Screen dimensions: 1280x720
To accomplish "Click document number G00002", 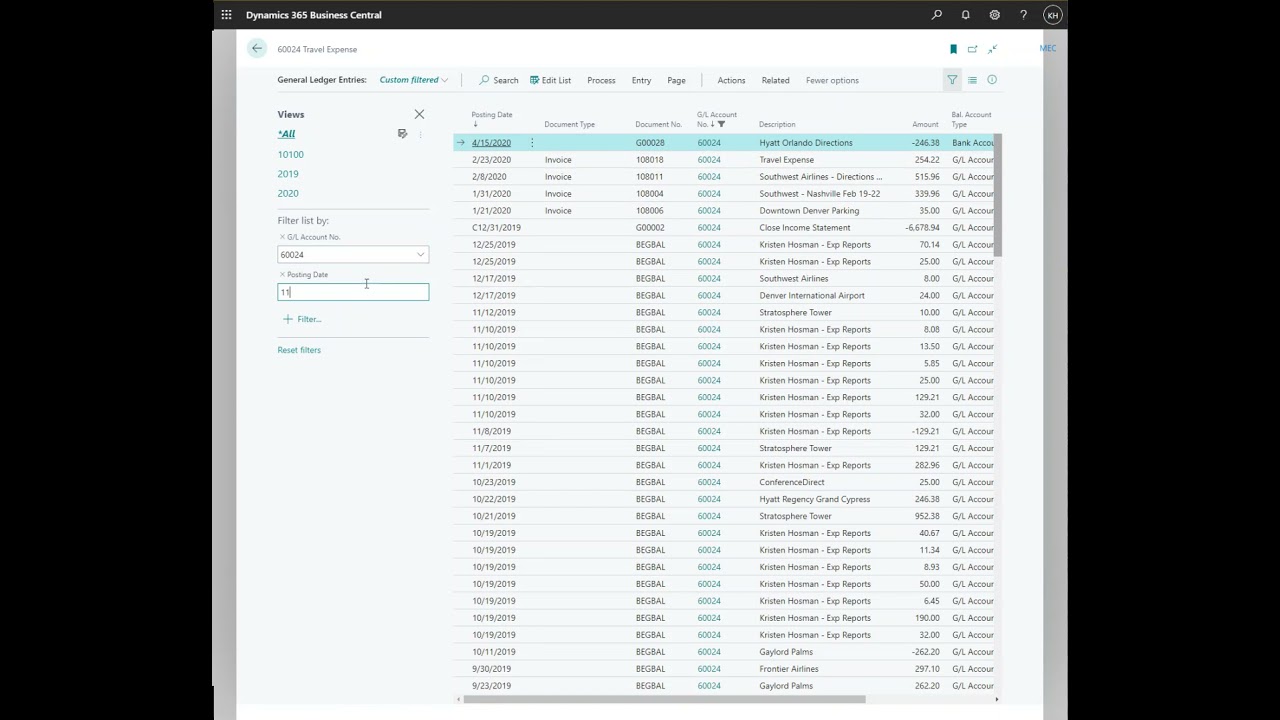I will (650, 228).
